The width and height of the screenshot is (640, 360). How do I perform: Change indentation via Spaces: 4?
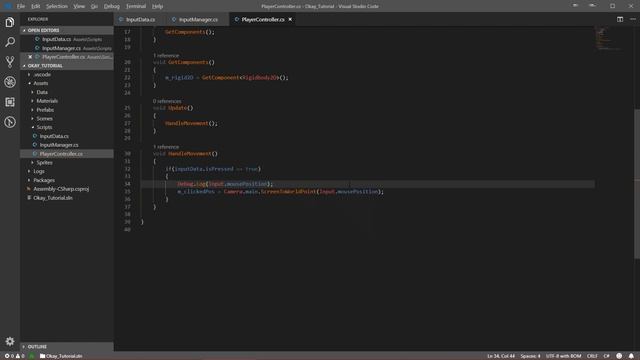[x=530, y=356]
